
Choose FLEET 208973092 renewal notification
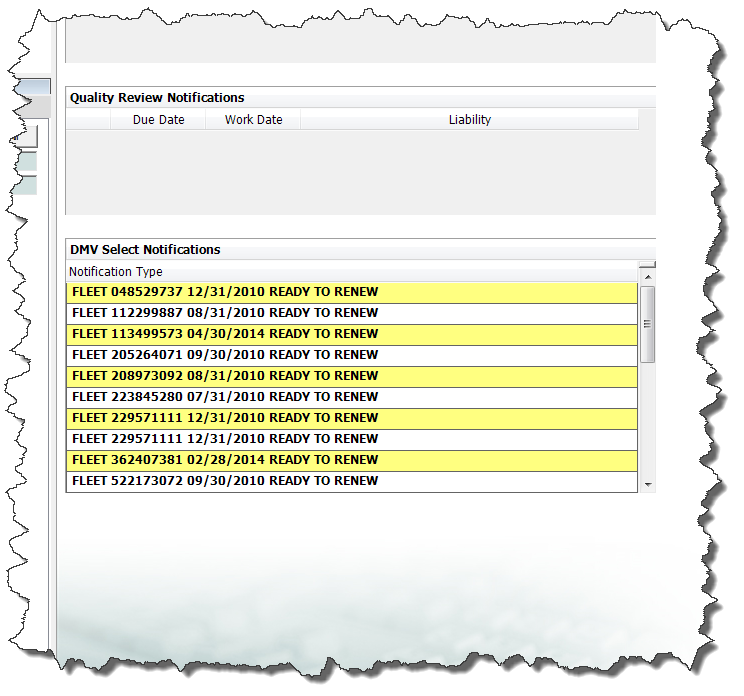click(x=225, y=376)
